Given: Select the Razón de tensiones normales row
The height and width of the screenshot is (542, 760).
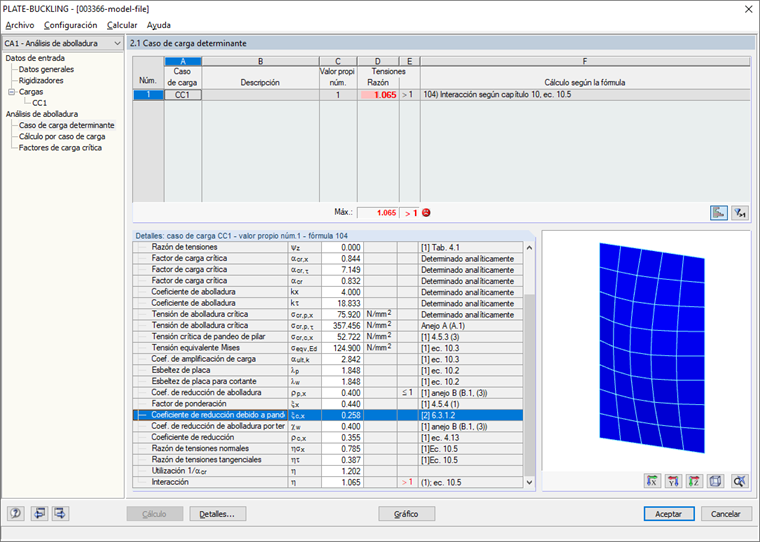Looking at the screenshot, I should tap(328, 448).
